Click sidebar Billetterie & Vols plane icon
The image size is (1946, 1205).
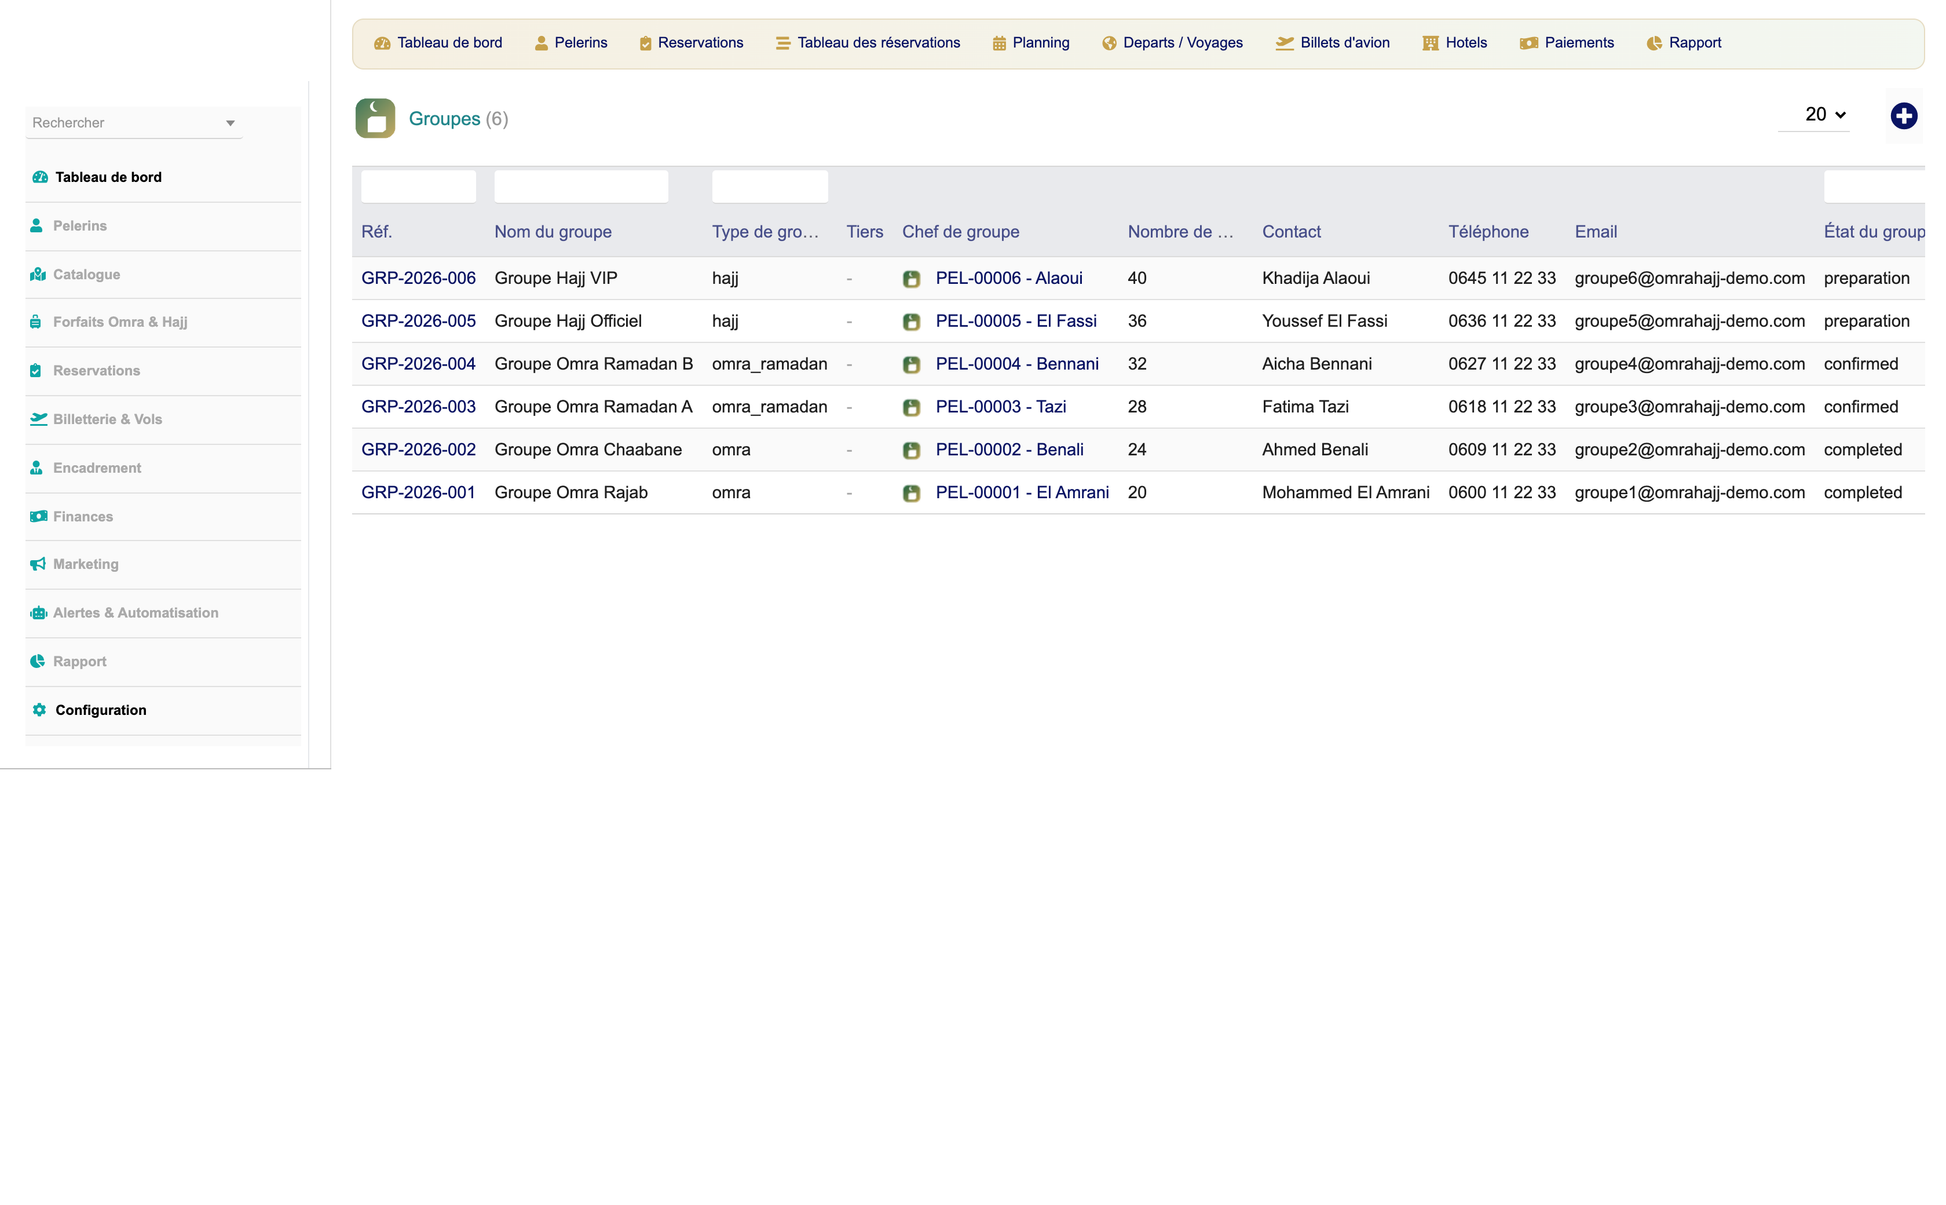point(38,419)
